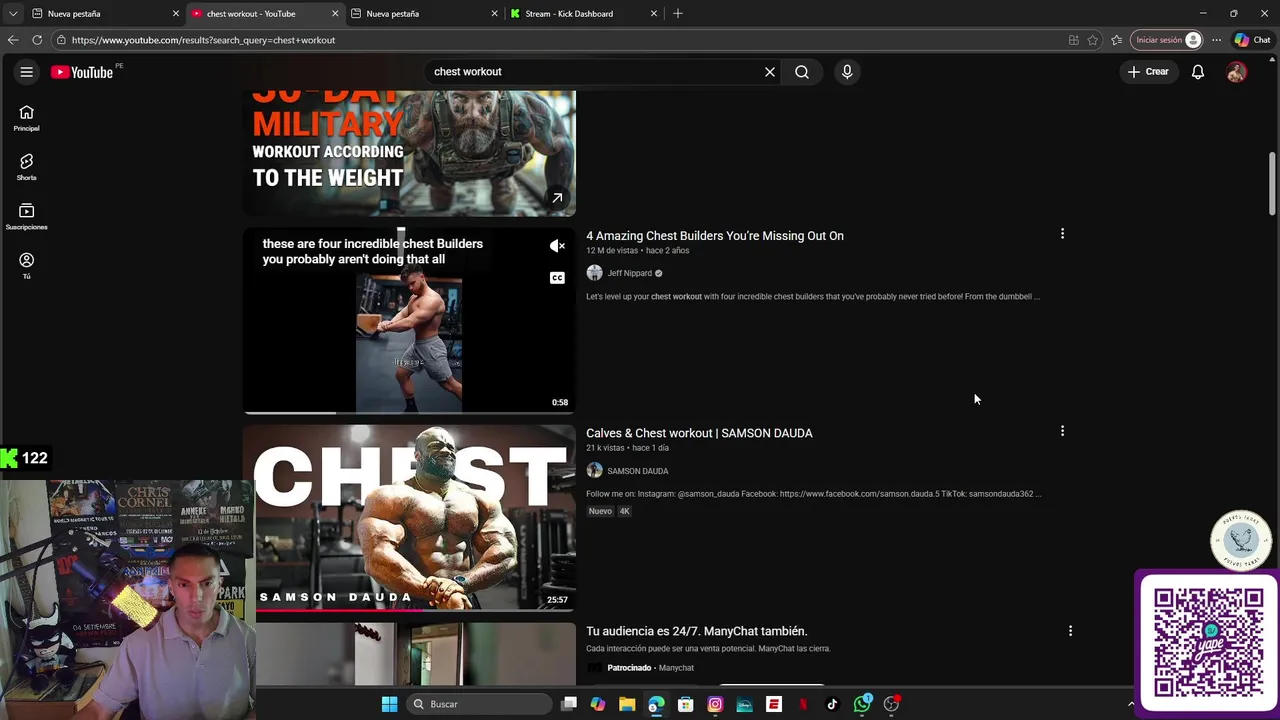Open a new browser tab with plus
Screen dimensions: 1280x720
[x=678, y=14]
